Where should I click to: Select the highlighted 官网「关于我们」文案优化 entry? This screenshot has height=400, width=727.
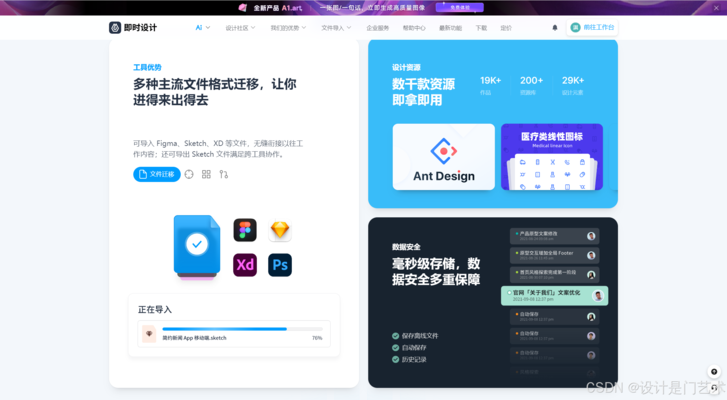555,296
